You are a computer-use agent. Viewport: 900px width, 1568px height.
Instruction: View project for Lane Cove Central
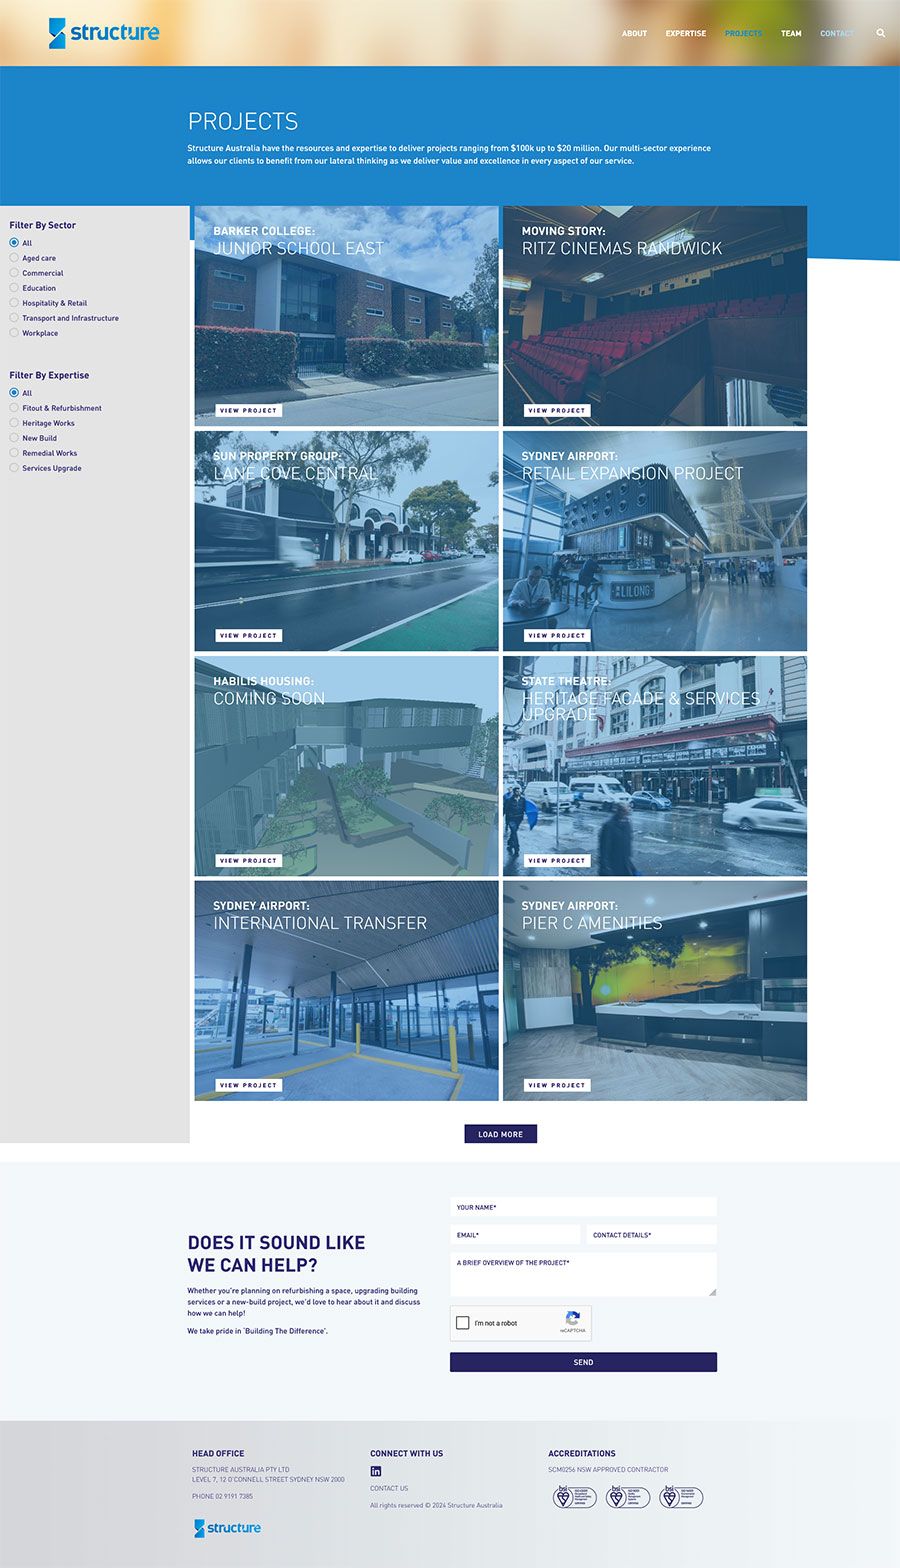pyautogui.click(x=248, y=635)
